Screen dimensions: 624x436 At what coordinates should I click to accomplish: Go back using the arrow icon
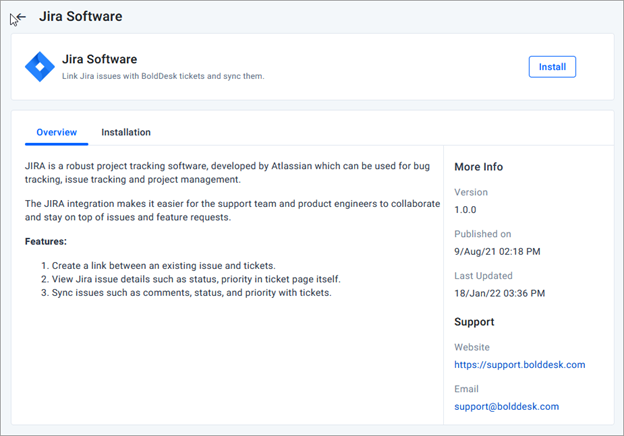coord(21,17)
